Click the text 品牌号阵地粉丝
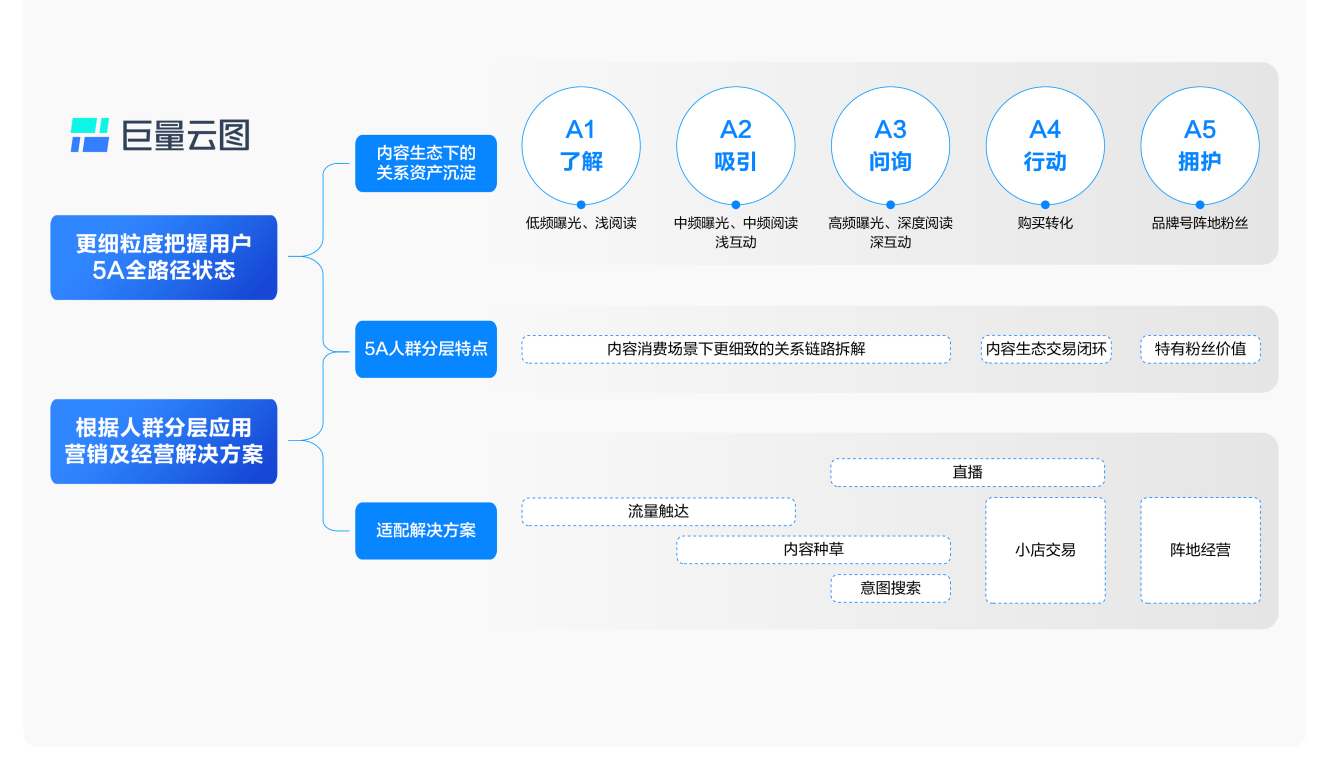This screenshot has width=1329, height=770. point(1200,223)
